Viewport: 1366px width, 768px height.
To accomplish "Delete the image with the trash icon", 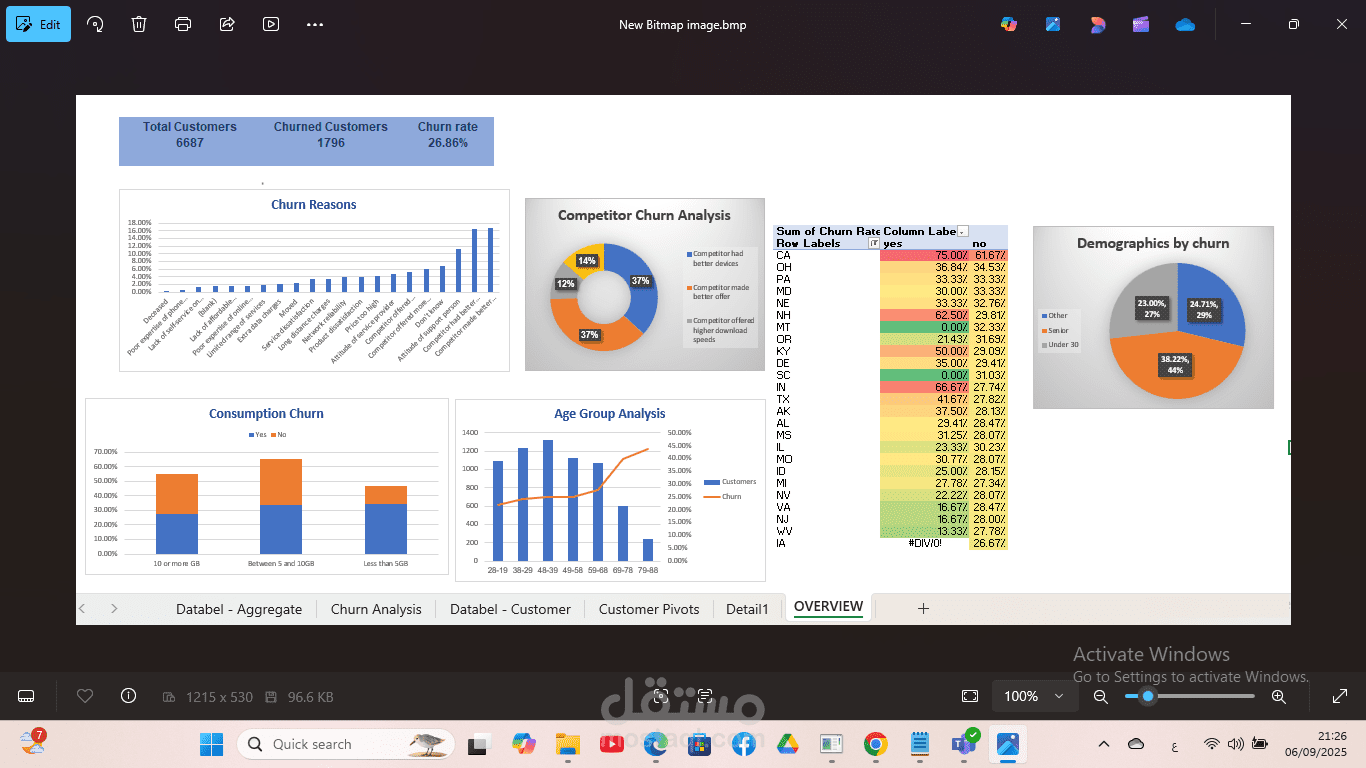I will [139, 24].
